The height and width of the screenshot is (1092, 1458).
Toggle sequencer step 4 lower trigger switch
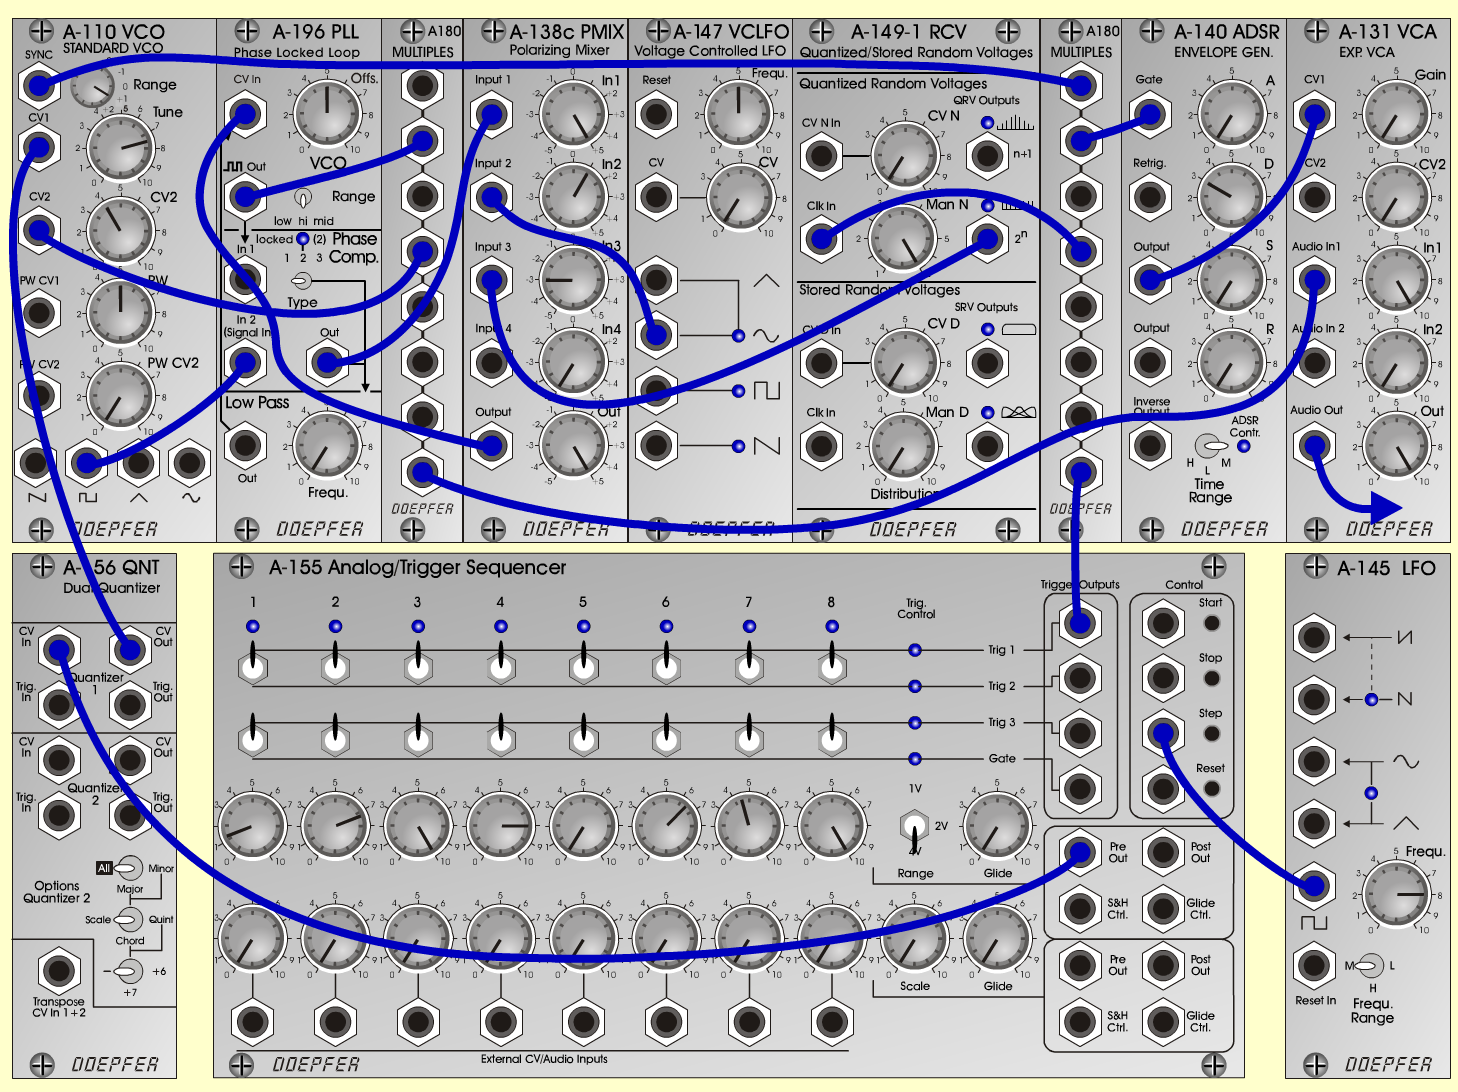click(x=501, y=735)
